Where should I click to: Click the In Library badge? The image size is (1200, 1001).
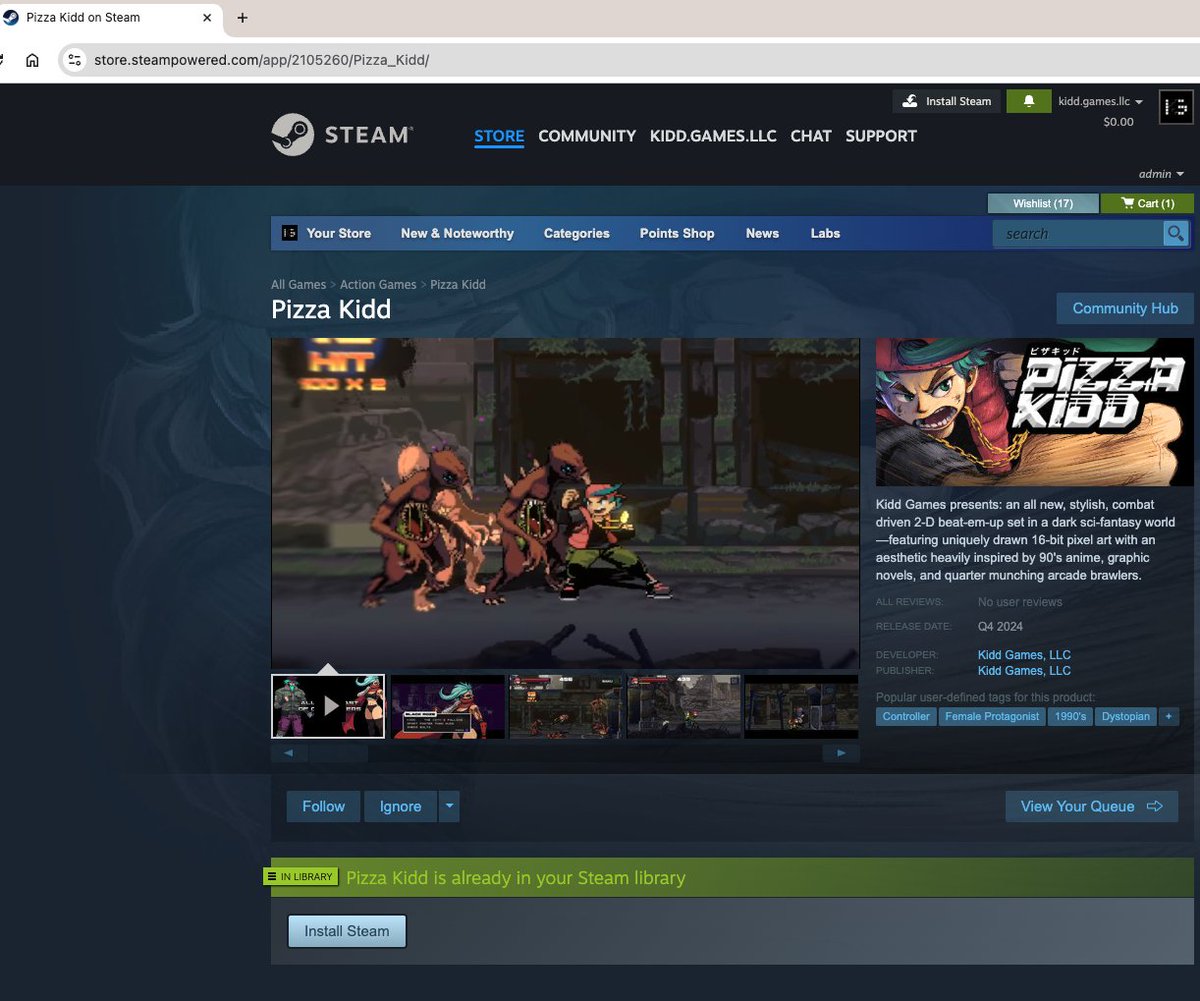300,876
